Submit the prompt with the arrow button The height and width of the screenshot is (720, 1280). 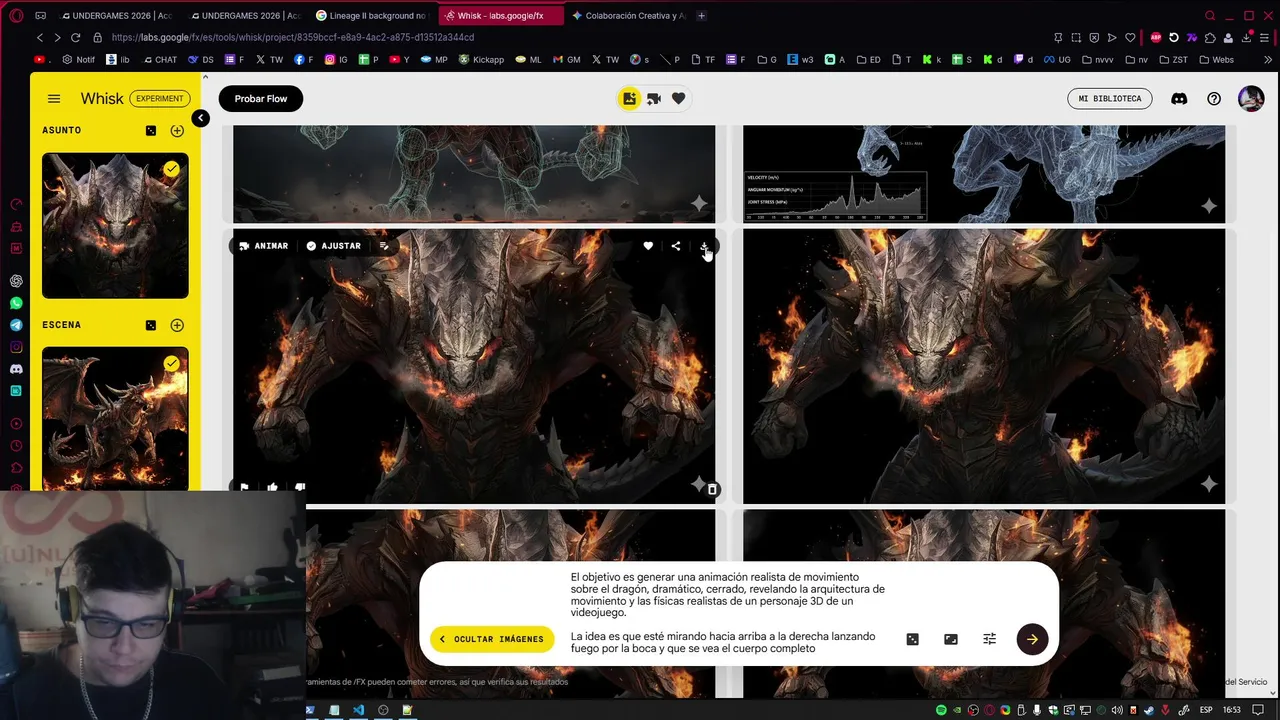1032,639
